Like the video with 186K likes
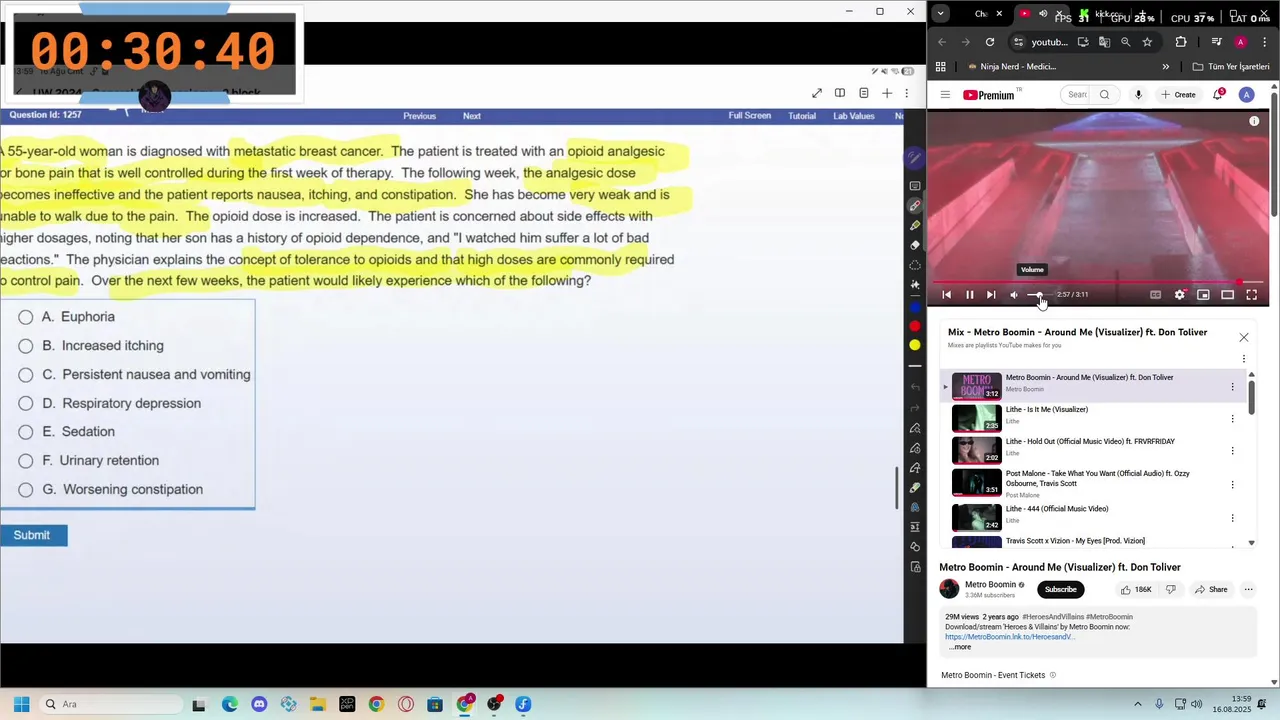Screen dimensions: 1280x720 pos(1136,590)
